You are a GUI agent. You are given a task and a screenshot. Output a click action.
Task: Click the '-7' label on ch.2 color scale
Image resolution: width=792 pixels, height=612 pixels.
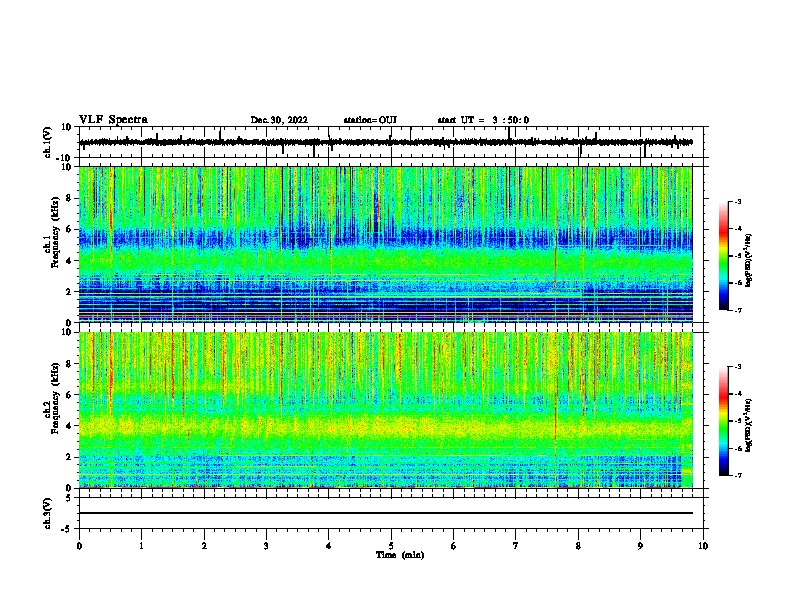point(737,475)
